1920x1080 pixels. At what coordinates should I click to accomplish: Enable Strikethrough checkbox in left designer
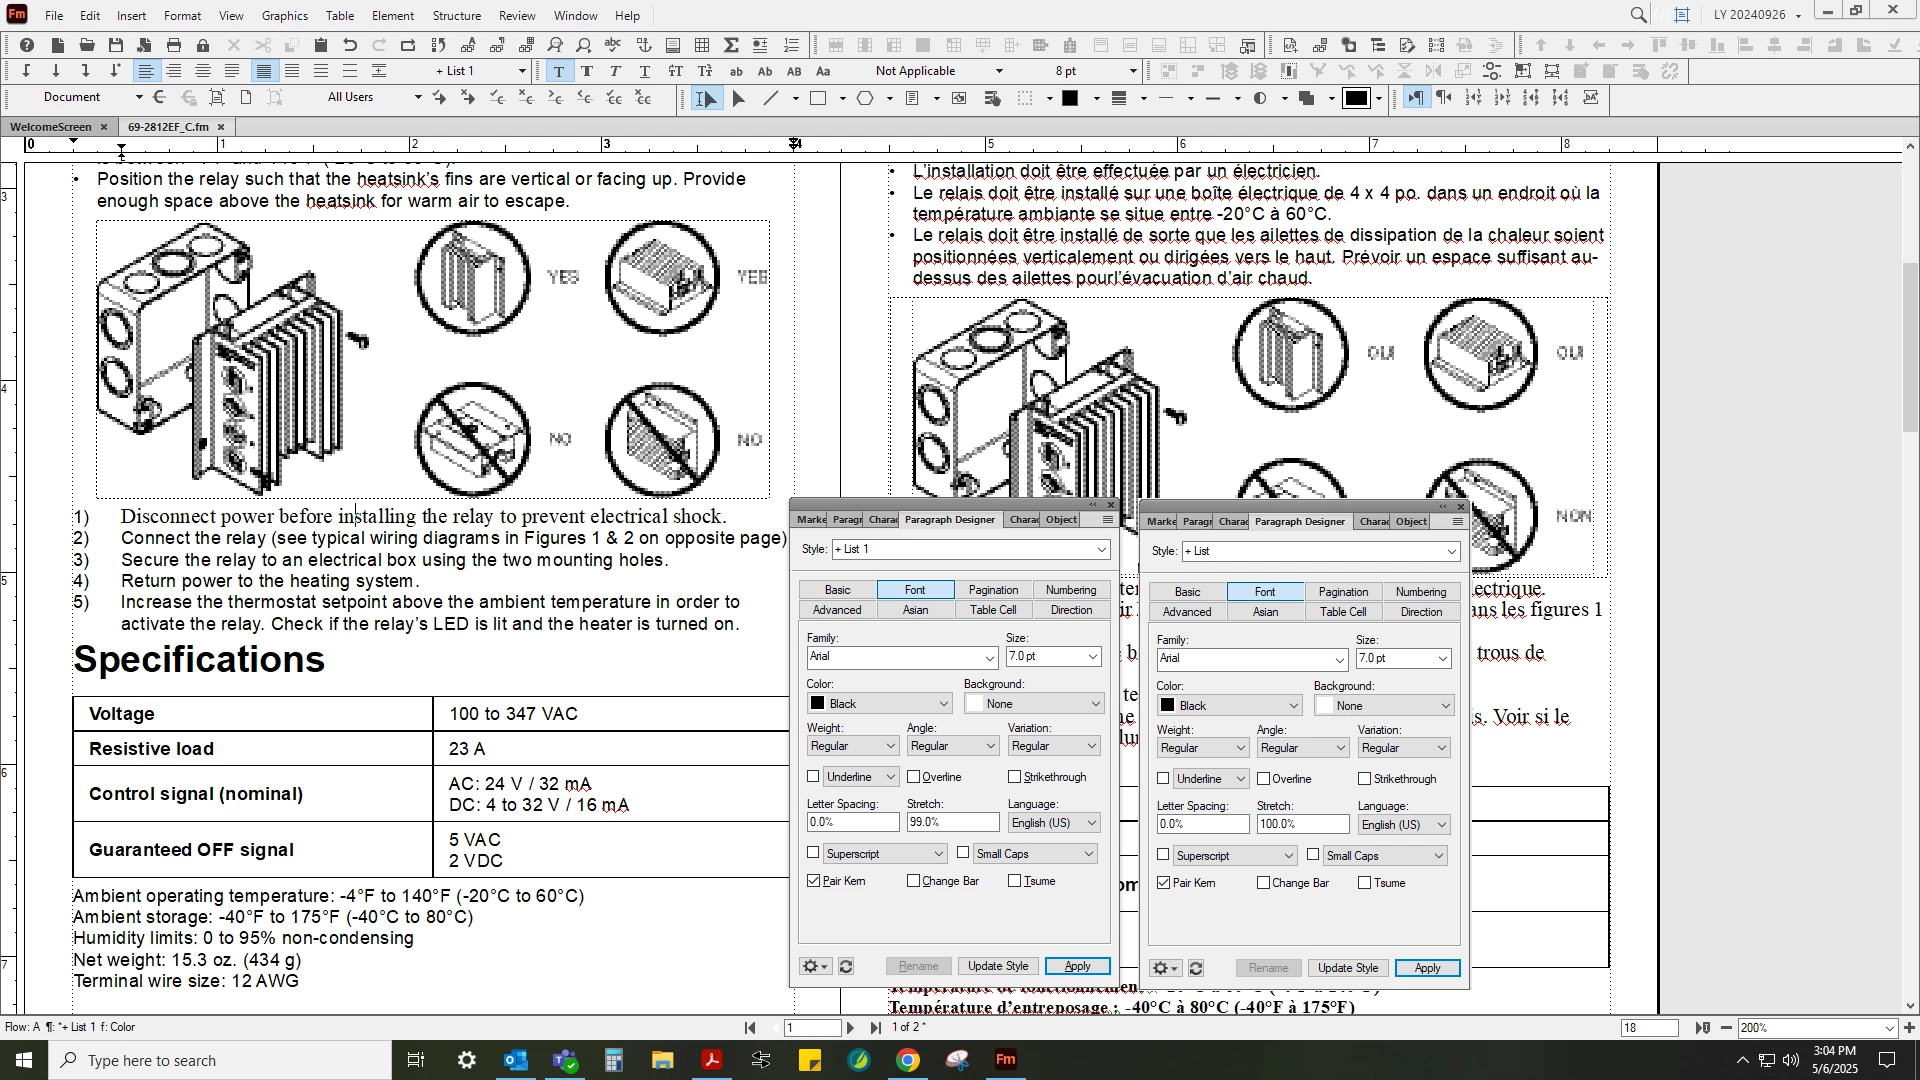click(1015, 777)
